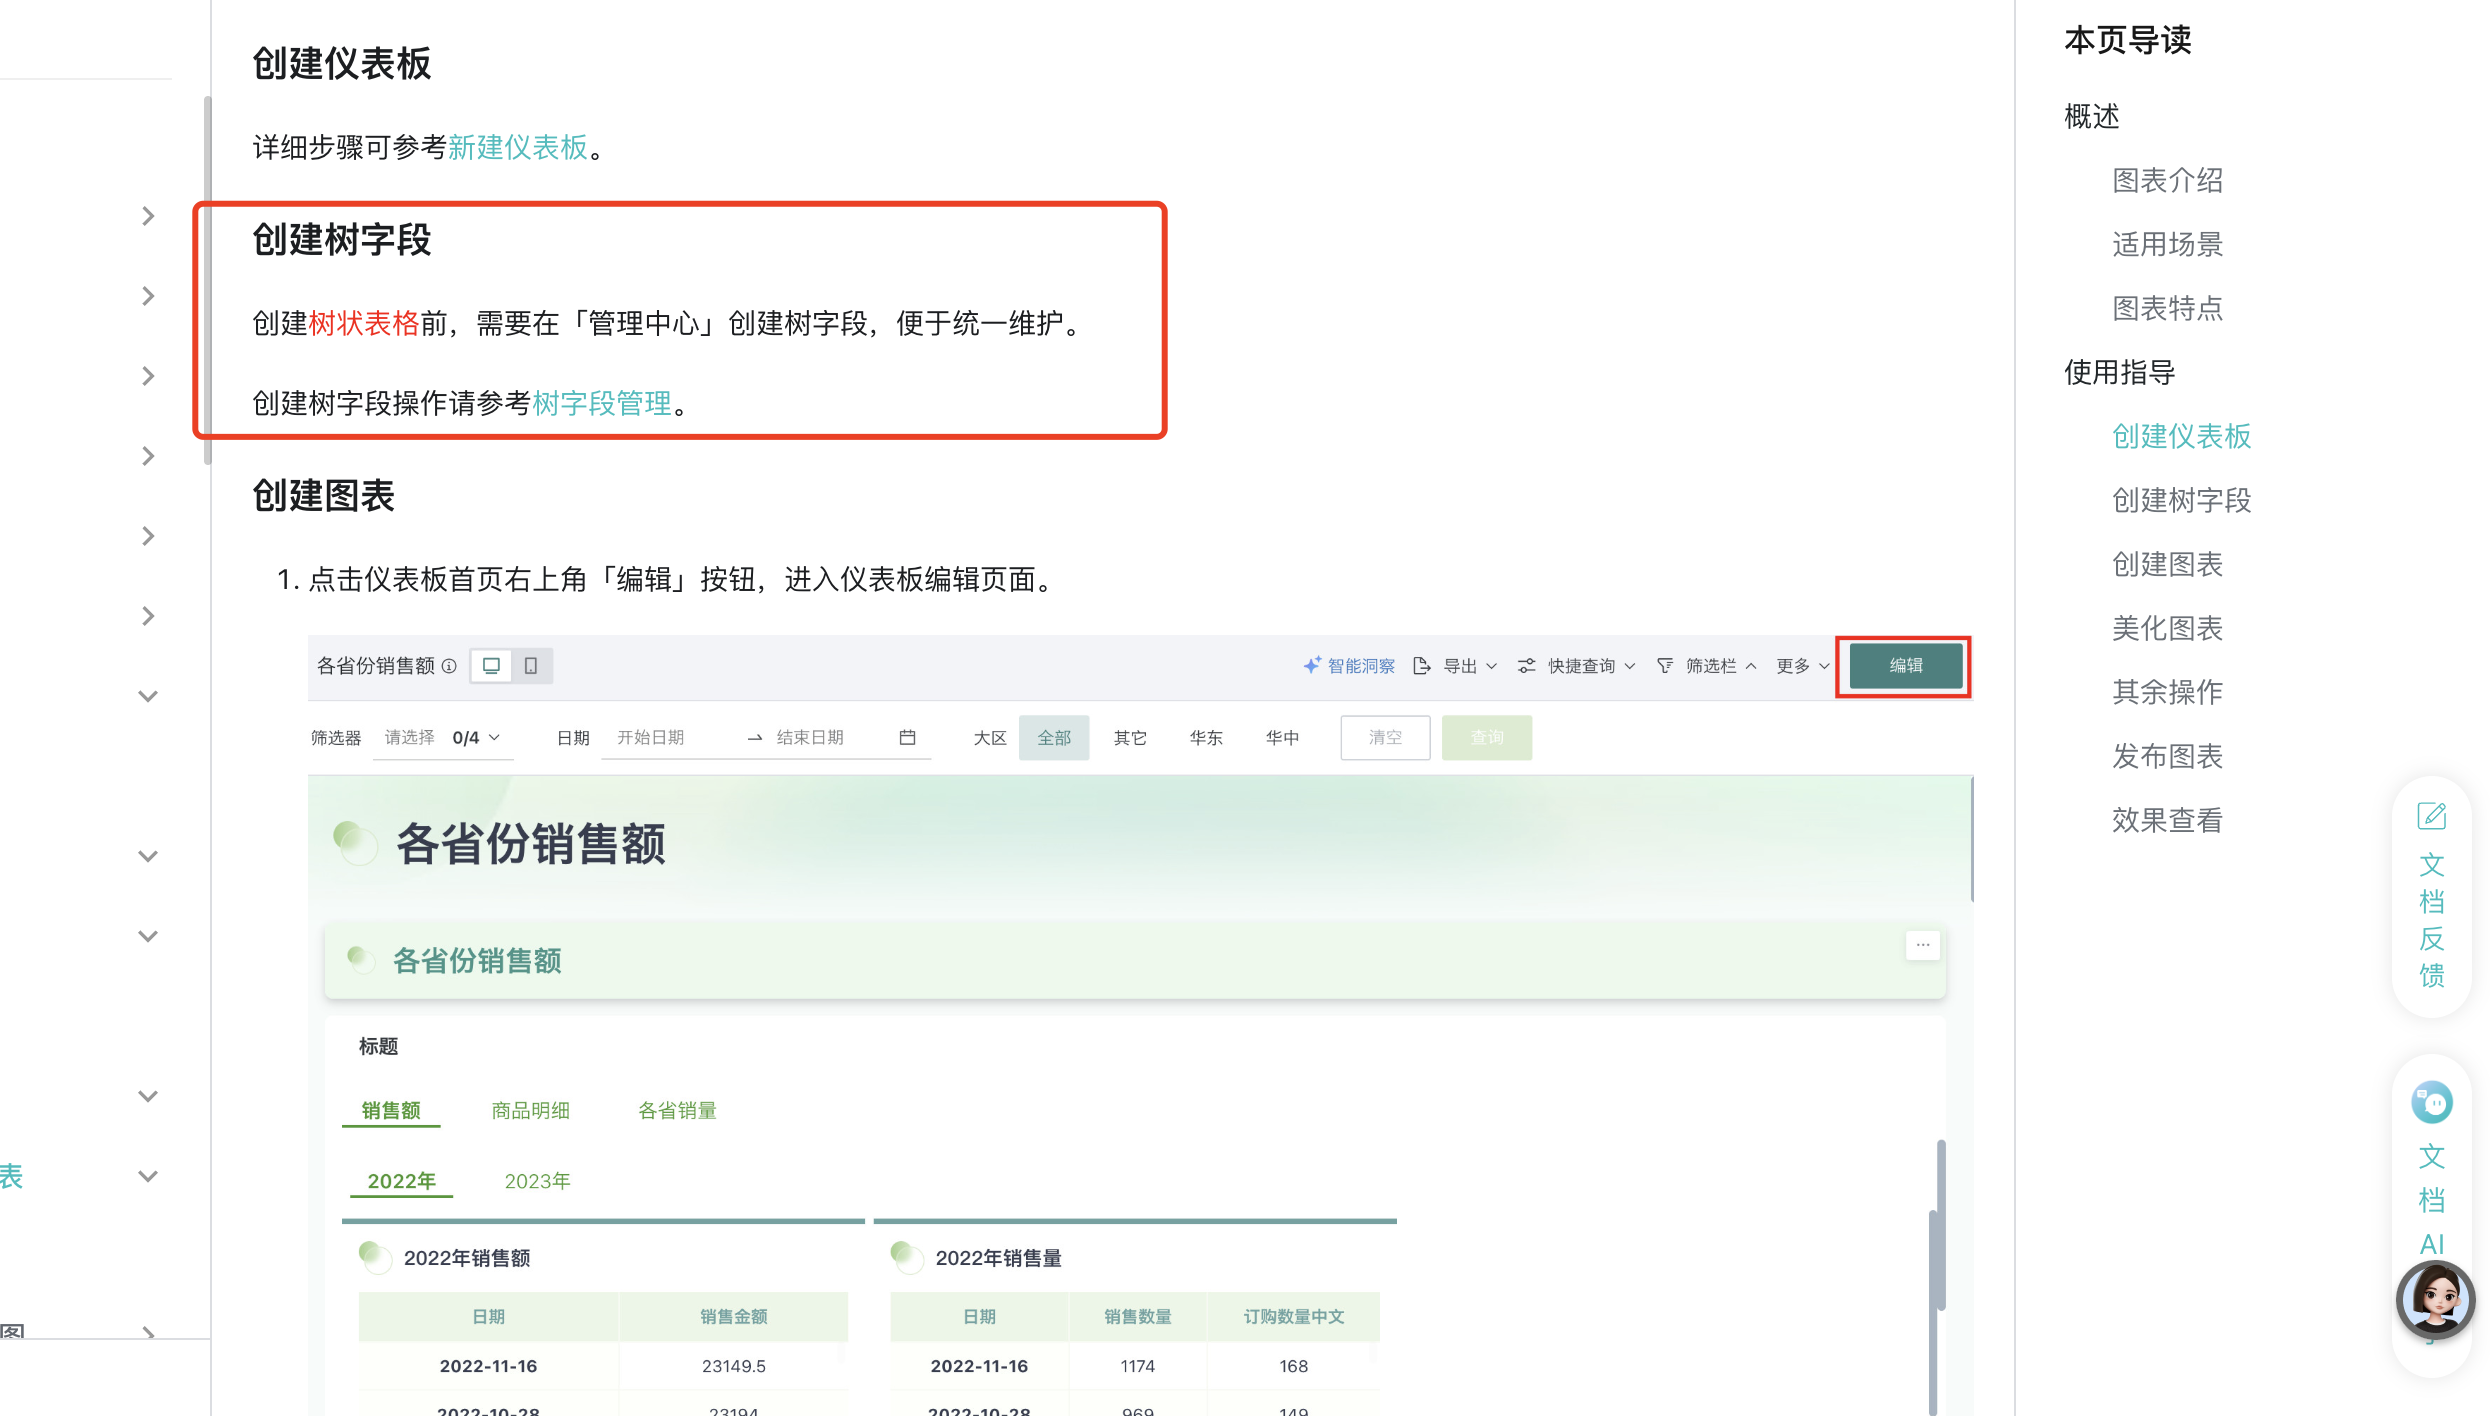Image resolution: width=2490 pixels, height=1416 pixels.
Task: Open the calendar icon in the date filter
Action: [906, 737]
